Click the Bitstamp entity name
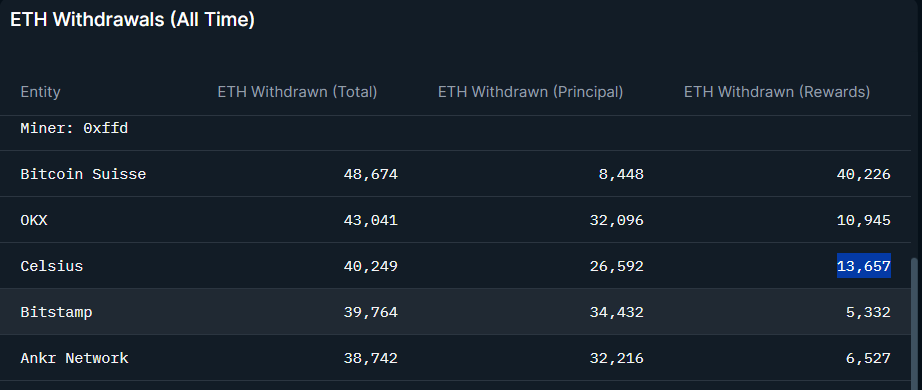 56,312
